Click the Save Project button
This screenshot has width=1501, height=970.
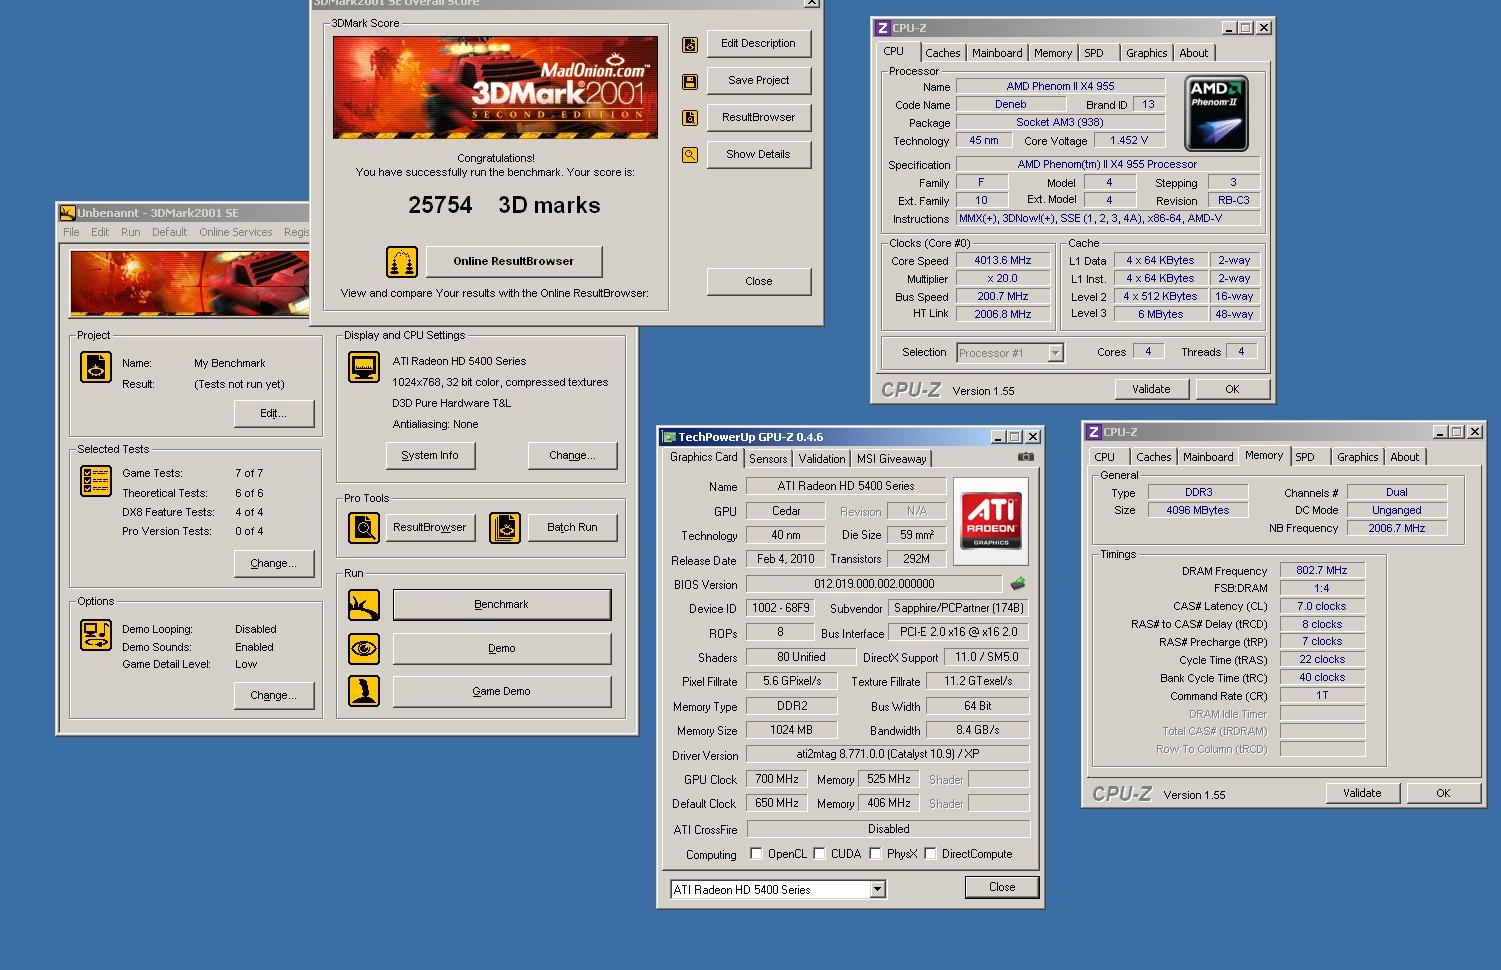pos(758,81)
